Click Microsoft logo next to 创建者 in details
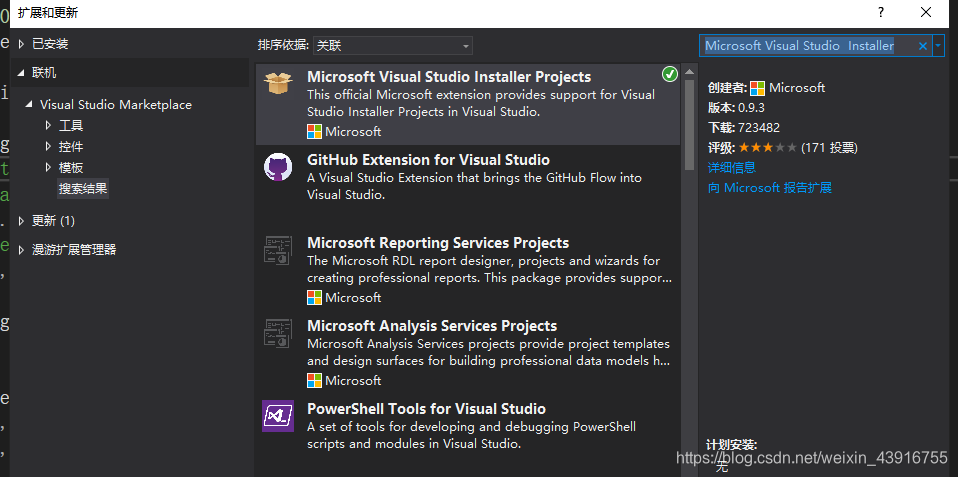The width and height of the screenshot is (958, 477). coord(758,88)
